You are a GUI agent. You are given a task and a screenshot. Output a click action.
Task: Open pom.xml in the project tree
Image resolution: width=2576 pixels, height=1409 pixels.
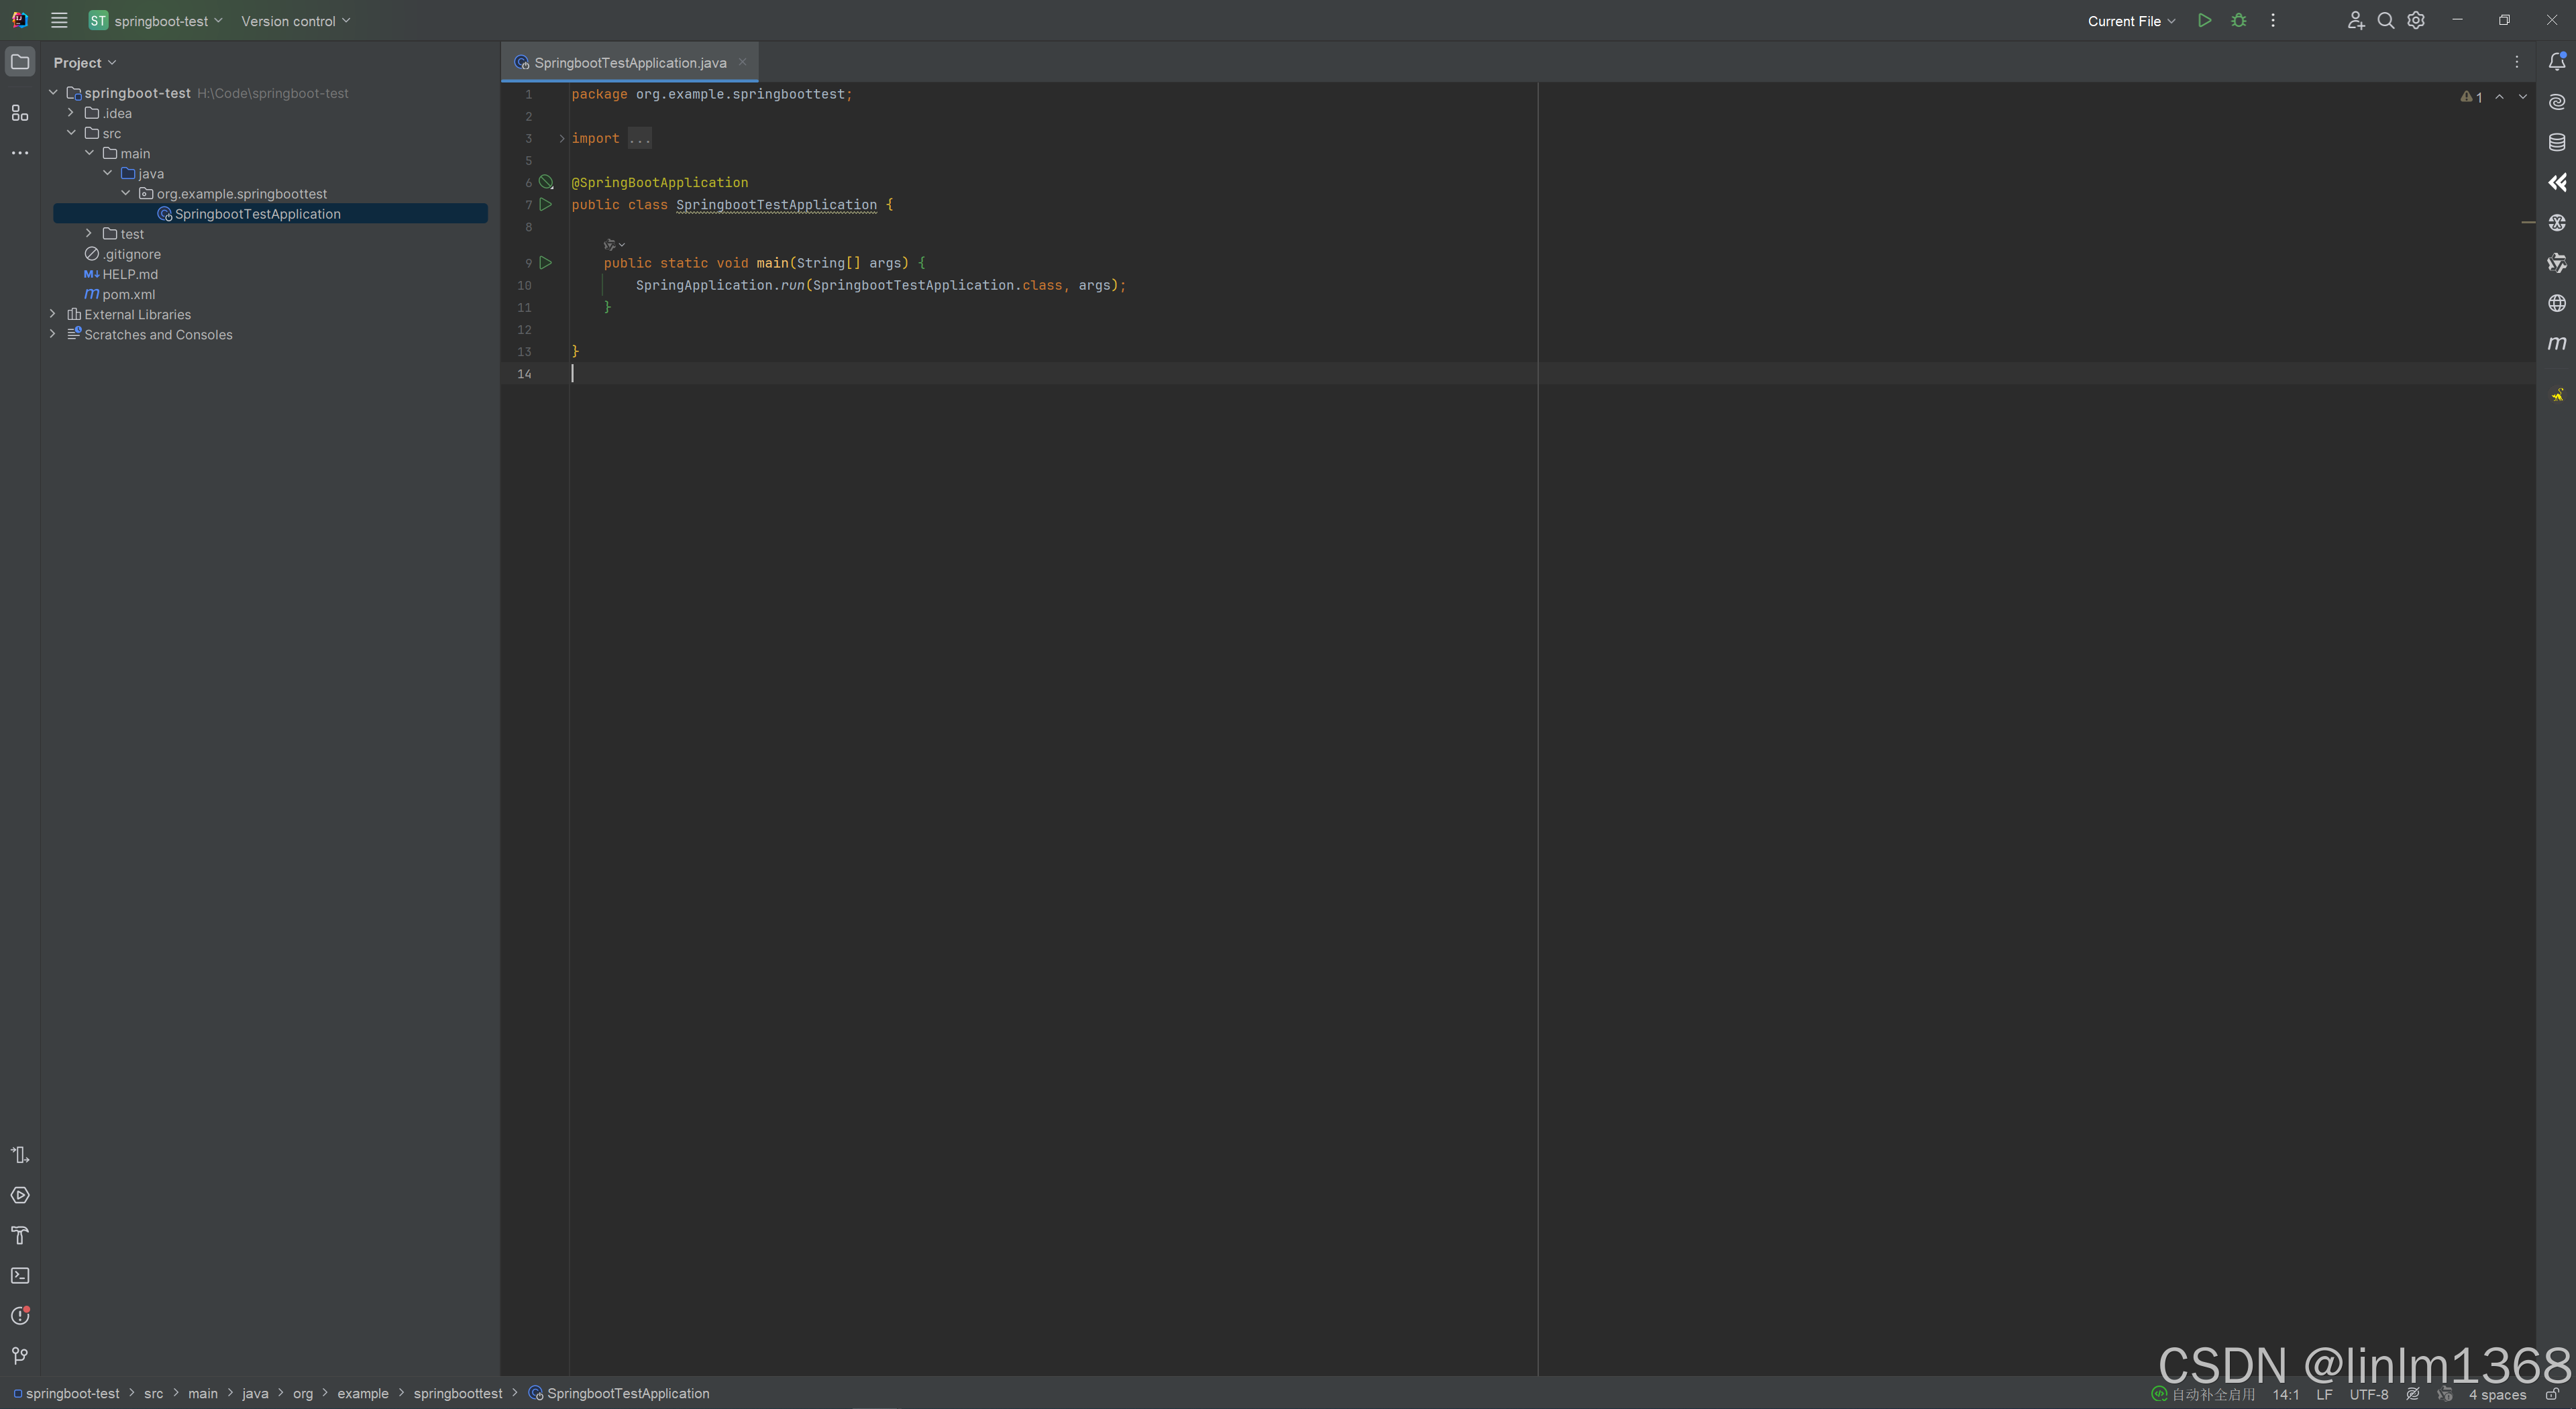(x=128, y=294)
